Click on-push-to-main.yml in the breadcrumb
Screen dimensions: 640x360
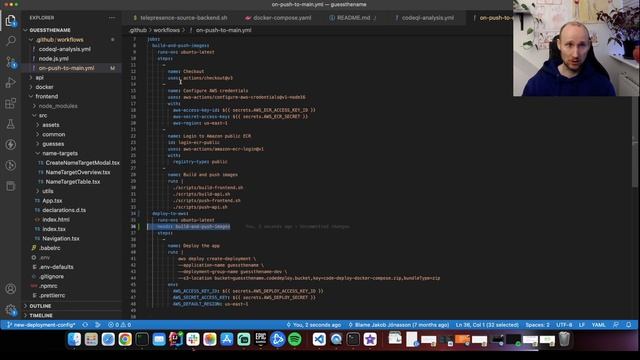tap(223, 30)
